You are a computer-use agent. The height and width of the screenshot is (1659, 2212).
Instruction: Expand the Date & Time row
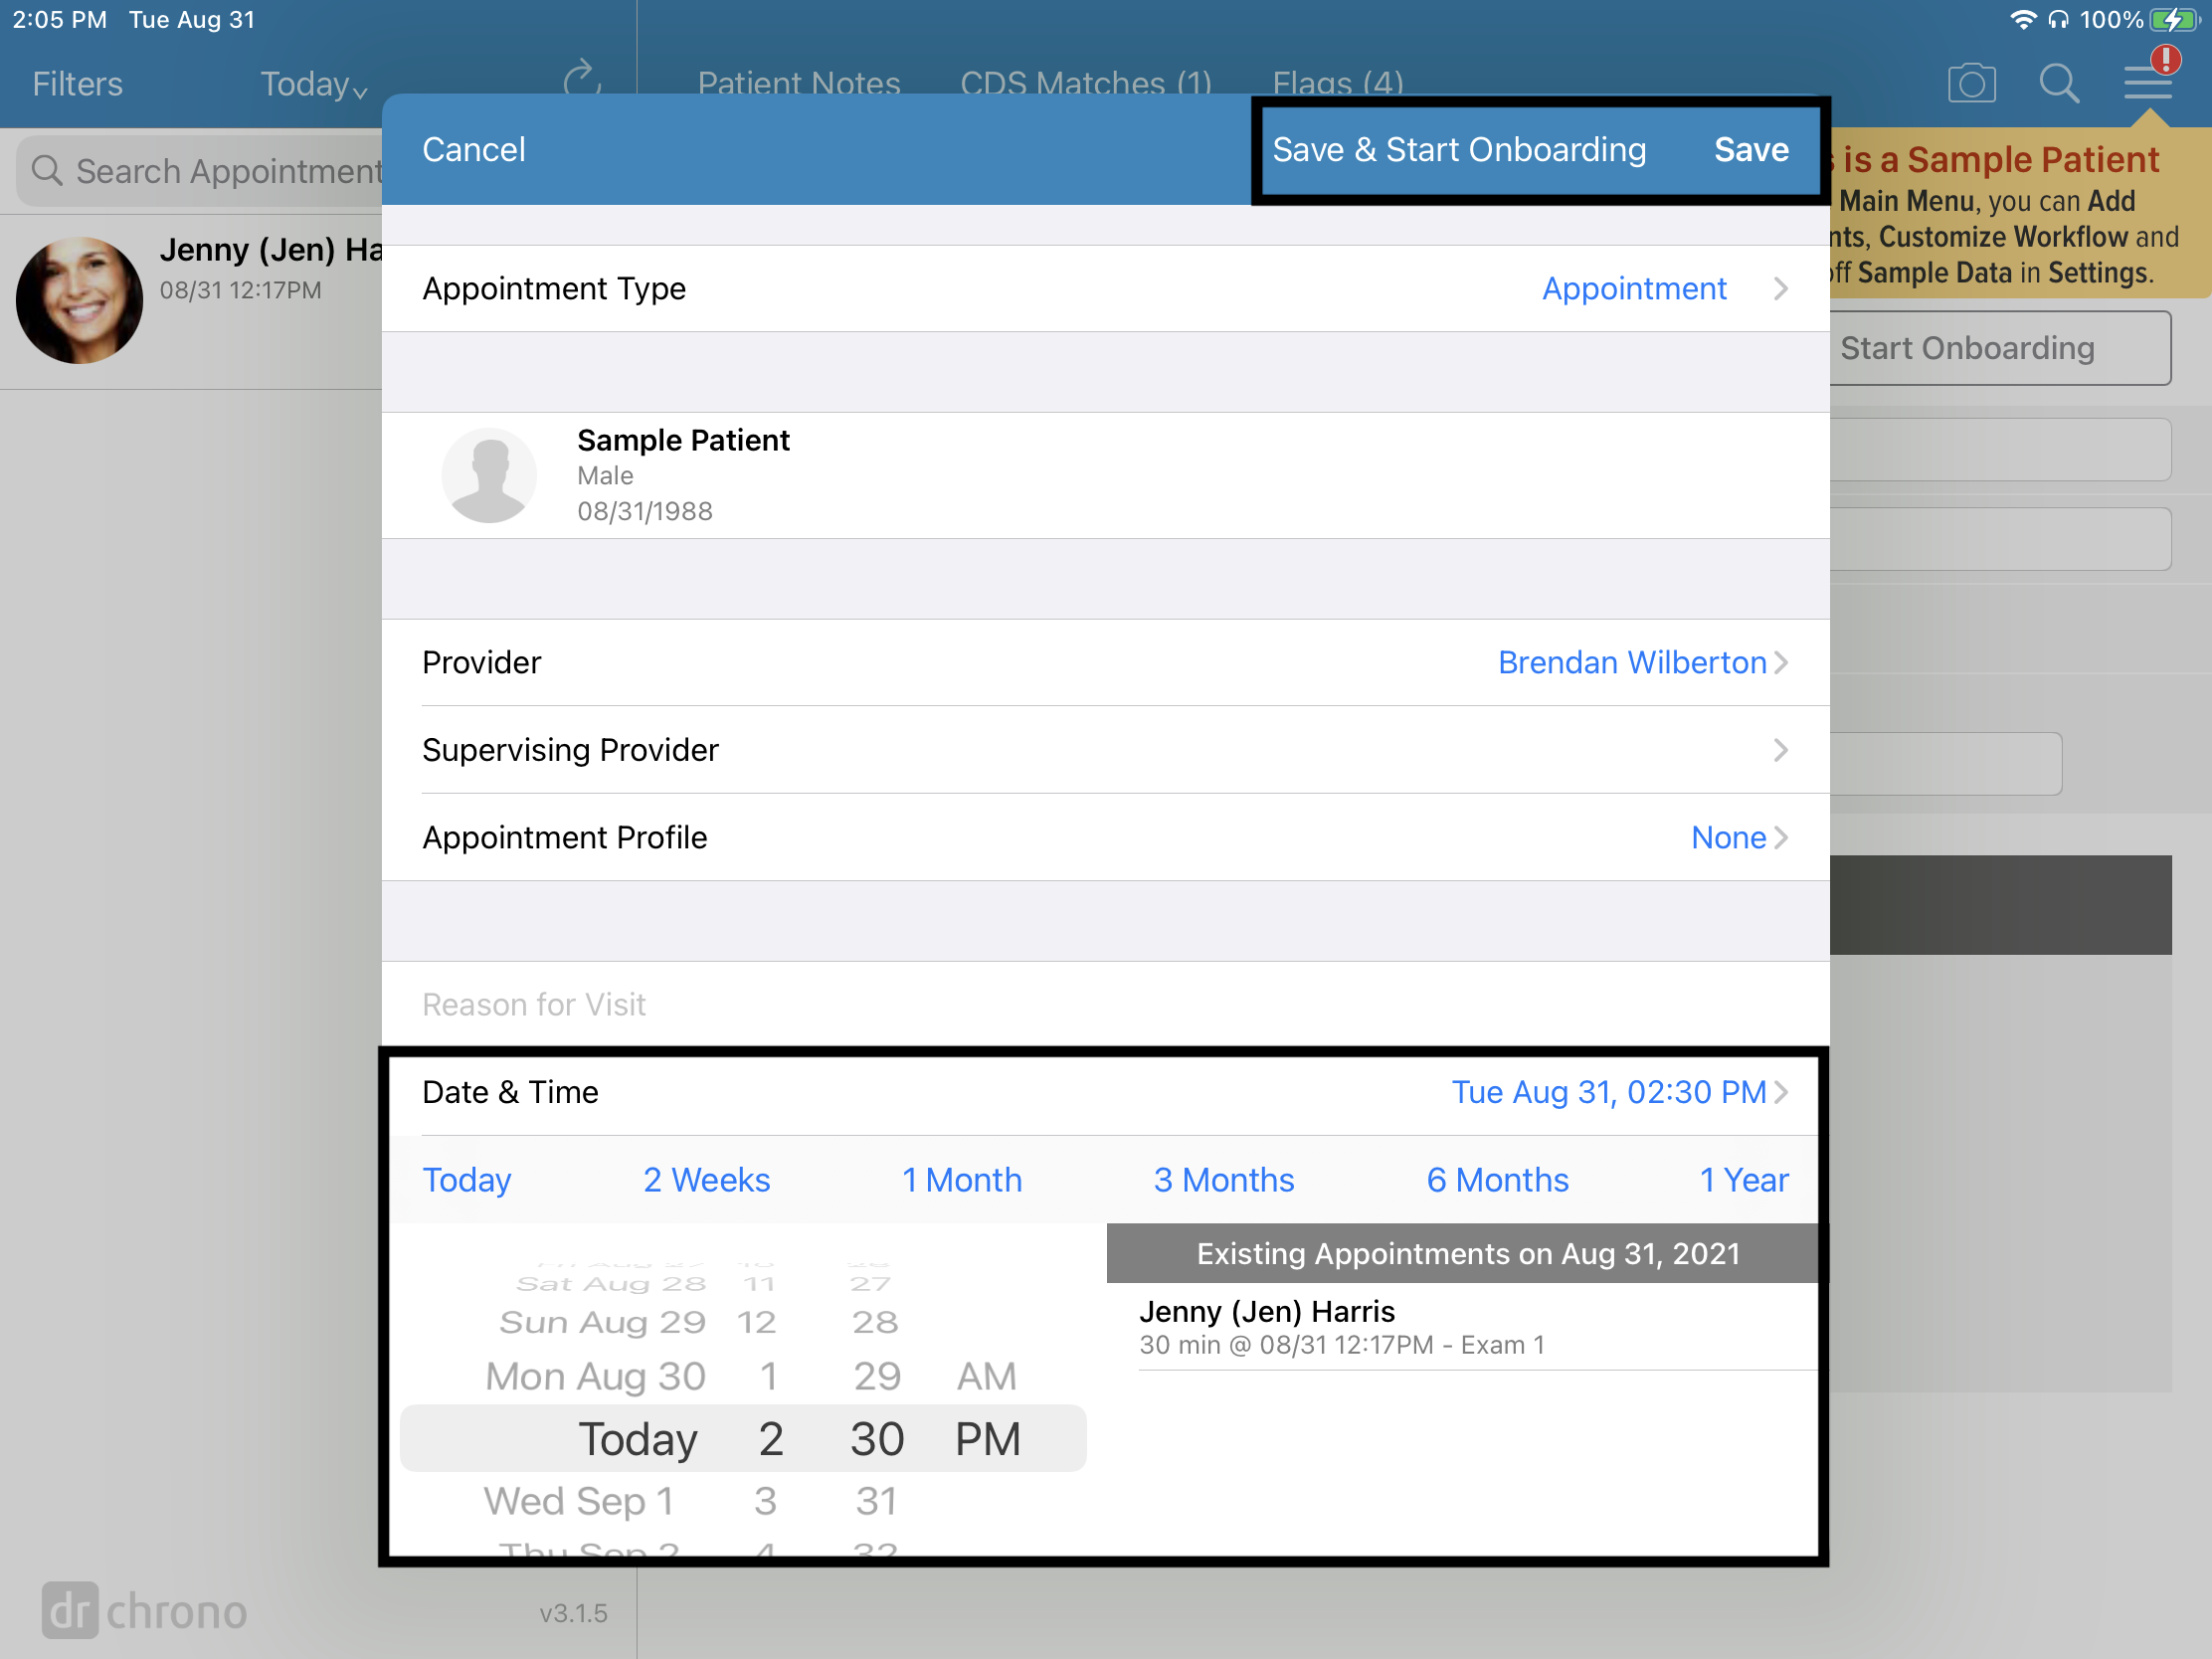pyautogui.click(x=1106, y=1092)
